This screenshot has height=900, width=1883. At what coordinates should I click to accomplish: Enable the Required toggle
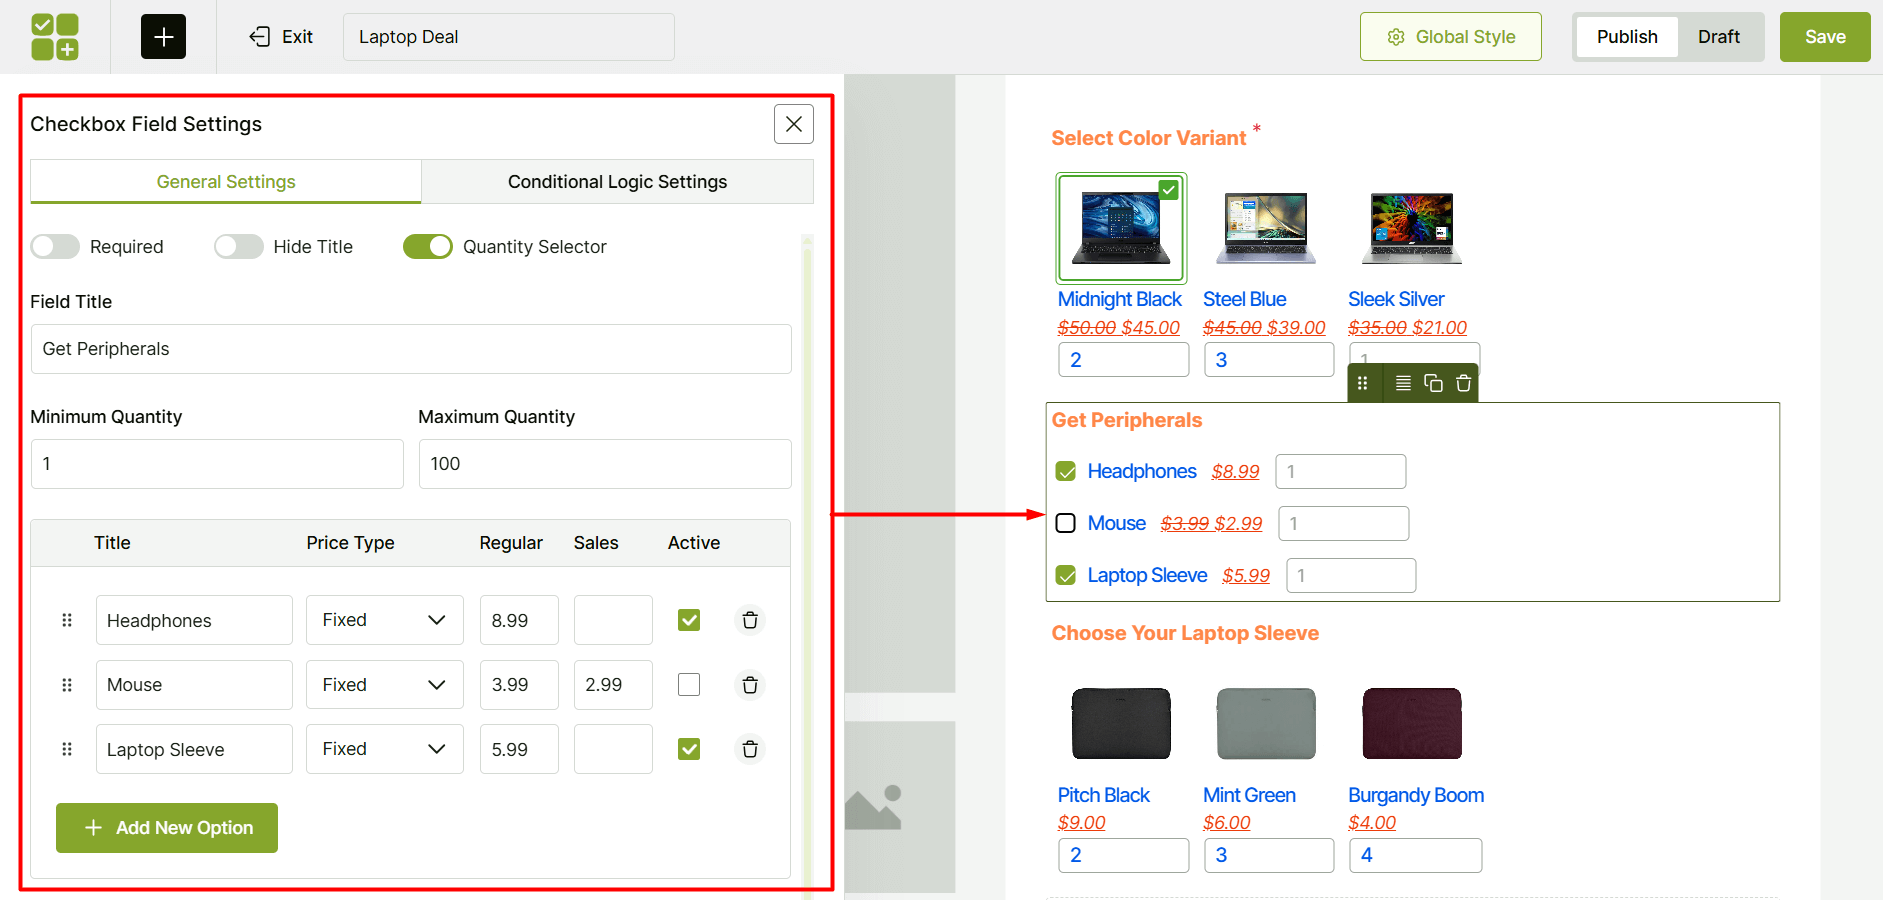point(55,246)
